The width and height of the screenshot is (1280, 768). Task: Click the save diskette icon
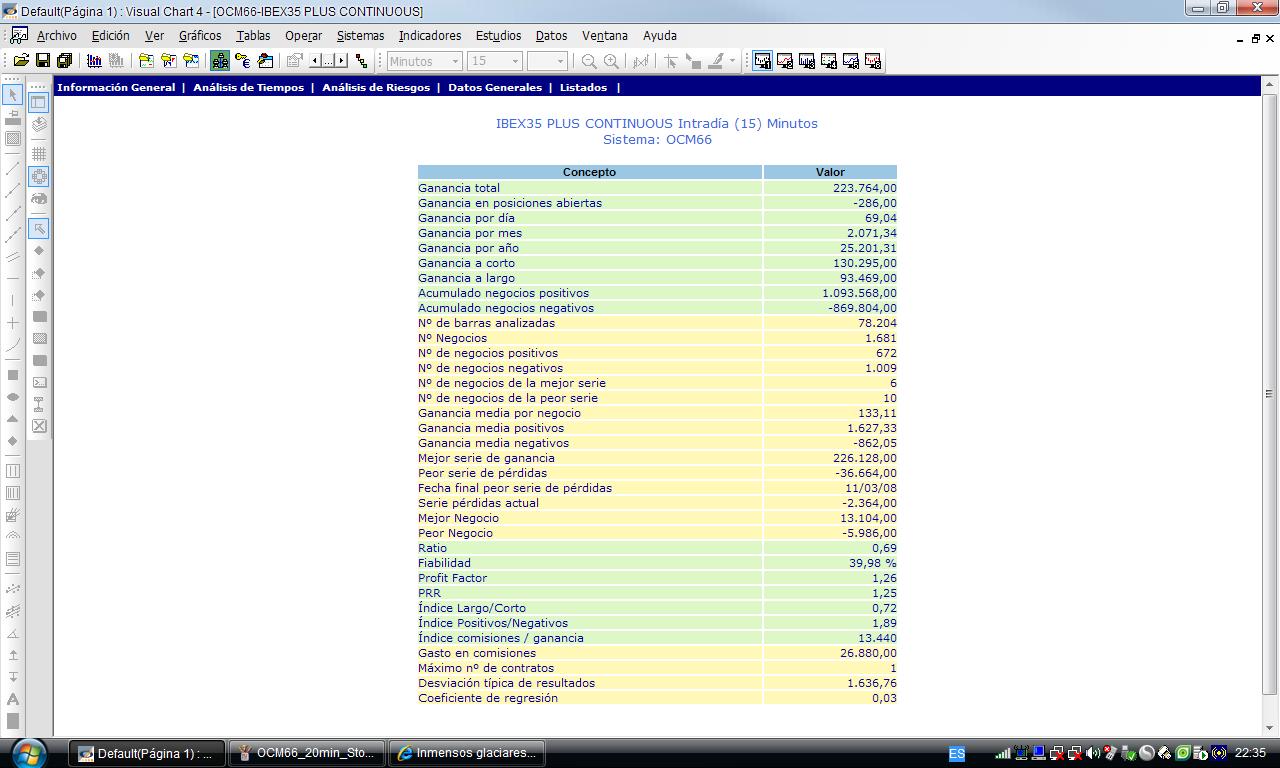click(x=42, y=61)
